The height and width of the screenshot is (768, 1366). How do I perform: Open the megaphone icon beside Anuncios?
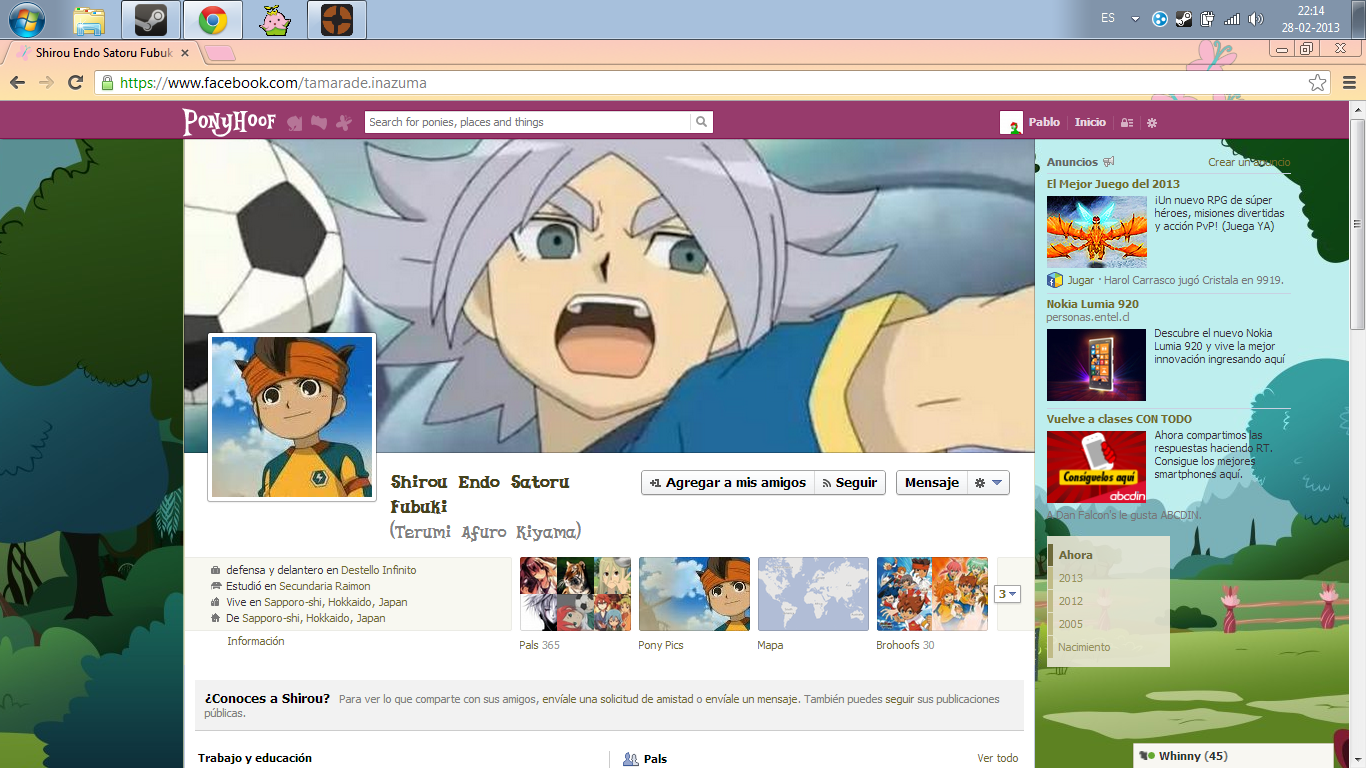pos(1108,162)
